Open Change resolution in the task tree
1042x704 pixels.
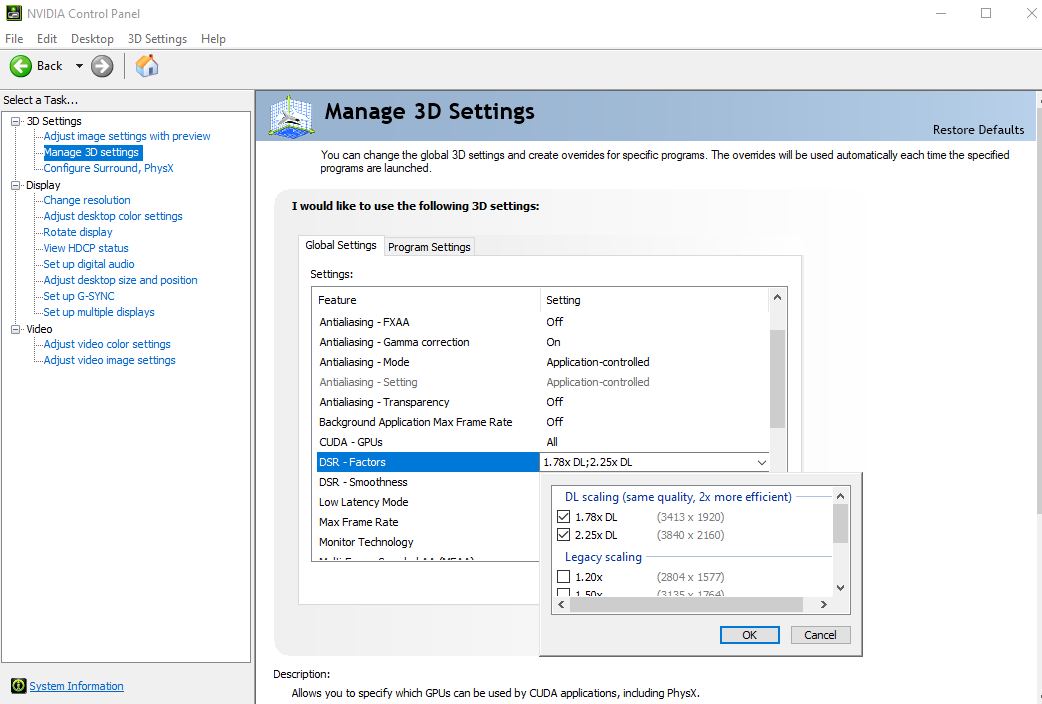[87, 200]
